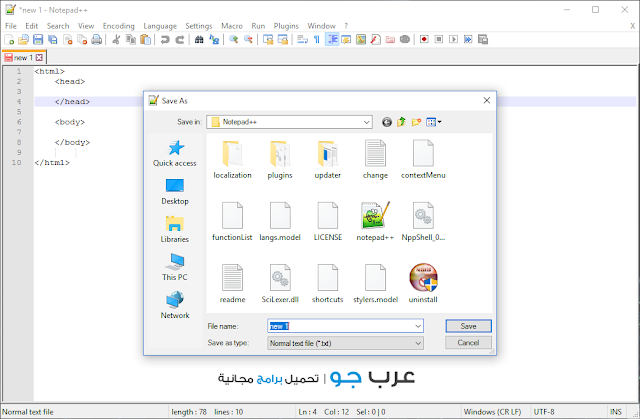Click the Save button

tap(468, 326)
